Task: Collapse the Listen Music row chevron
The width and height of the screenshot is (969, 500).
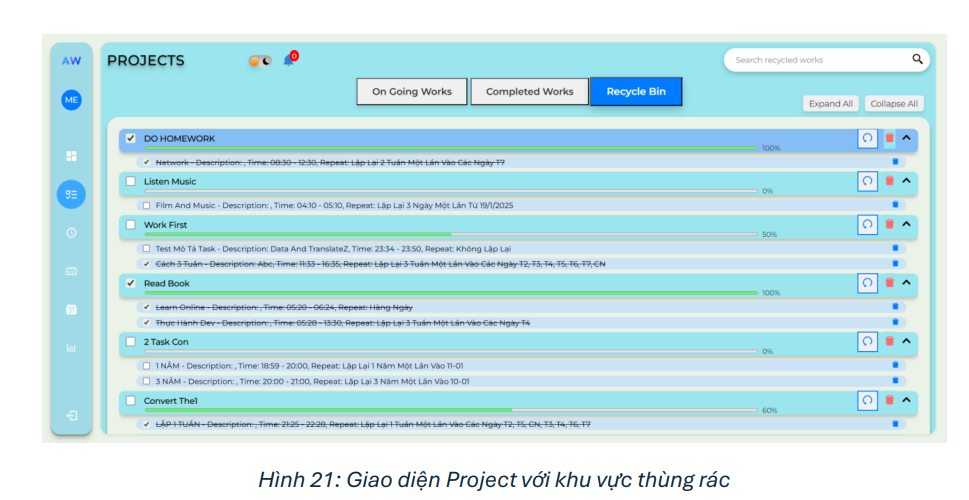Action: pos(907,181)
